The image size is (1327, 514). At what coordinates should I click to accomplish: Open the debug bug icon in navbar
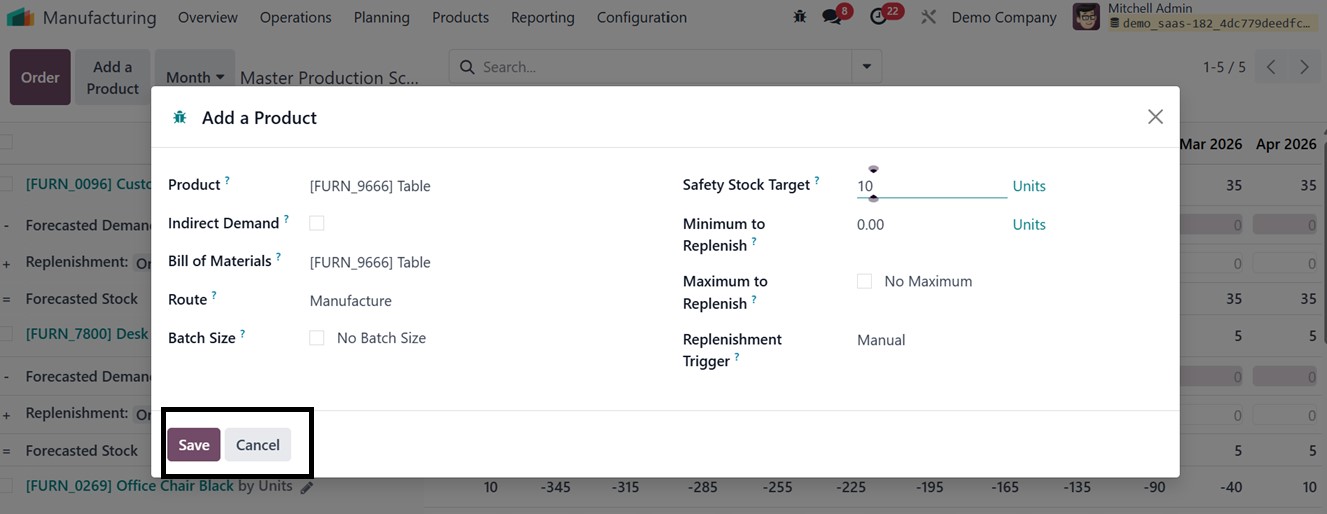point(799,17)
